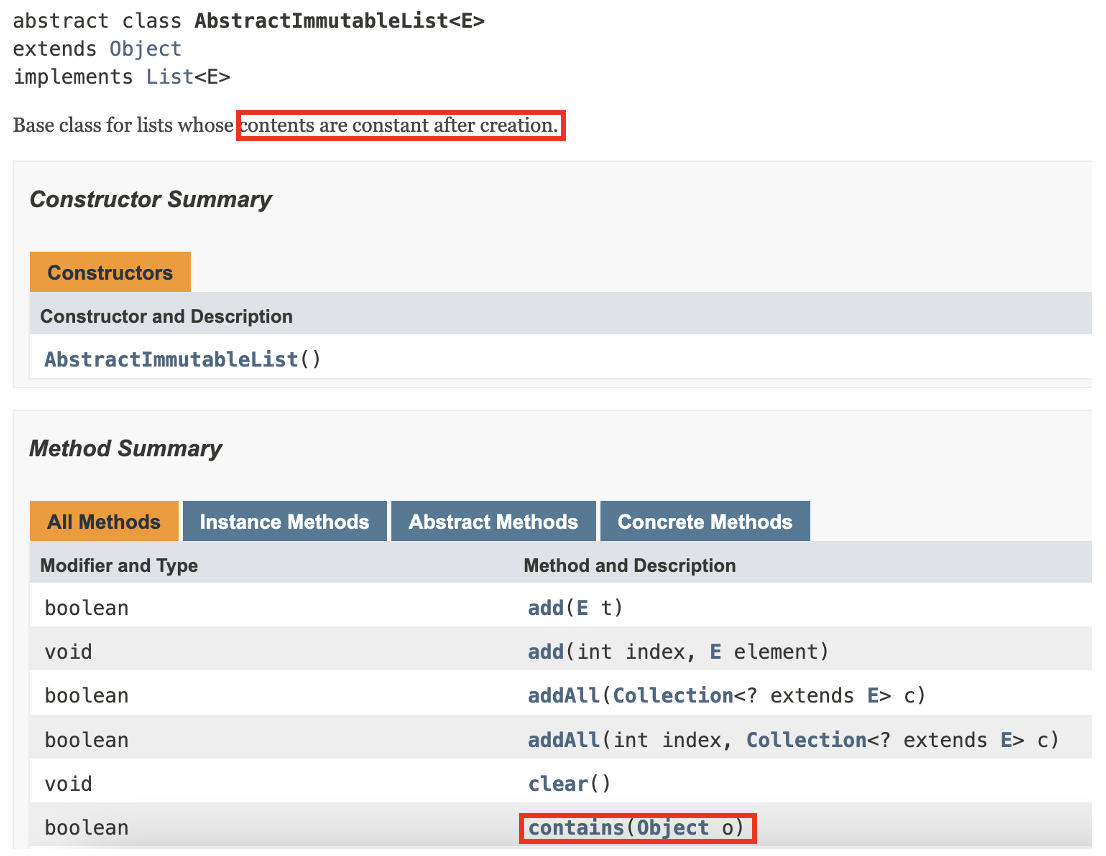This screenshot has width=1106, height=856.
Task: Click E type in addAll(int index, ...) row
Action: coord(1007,740)
